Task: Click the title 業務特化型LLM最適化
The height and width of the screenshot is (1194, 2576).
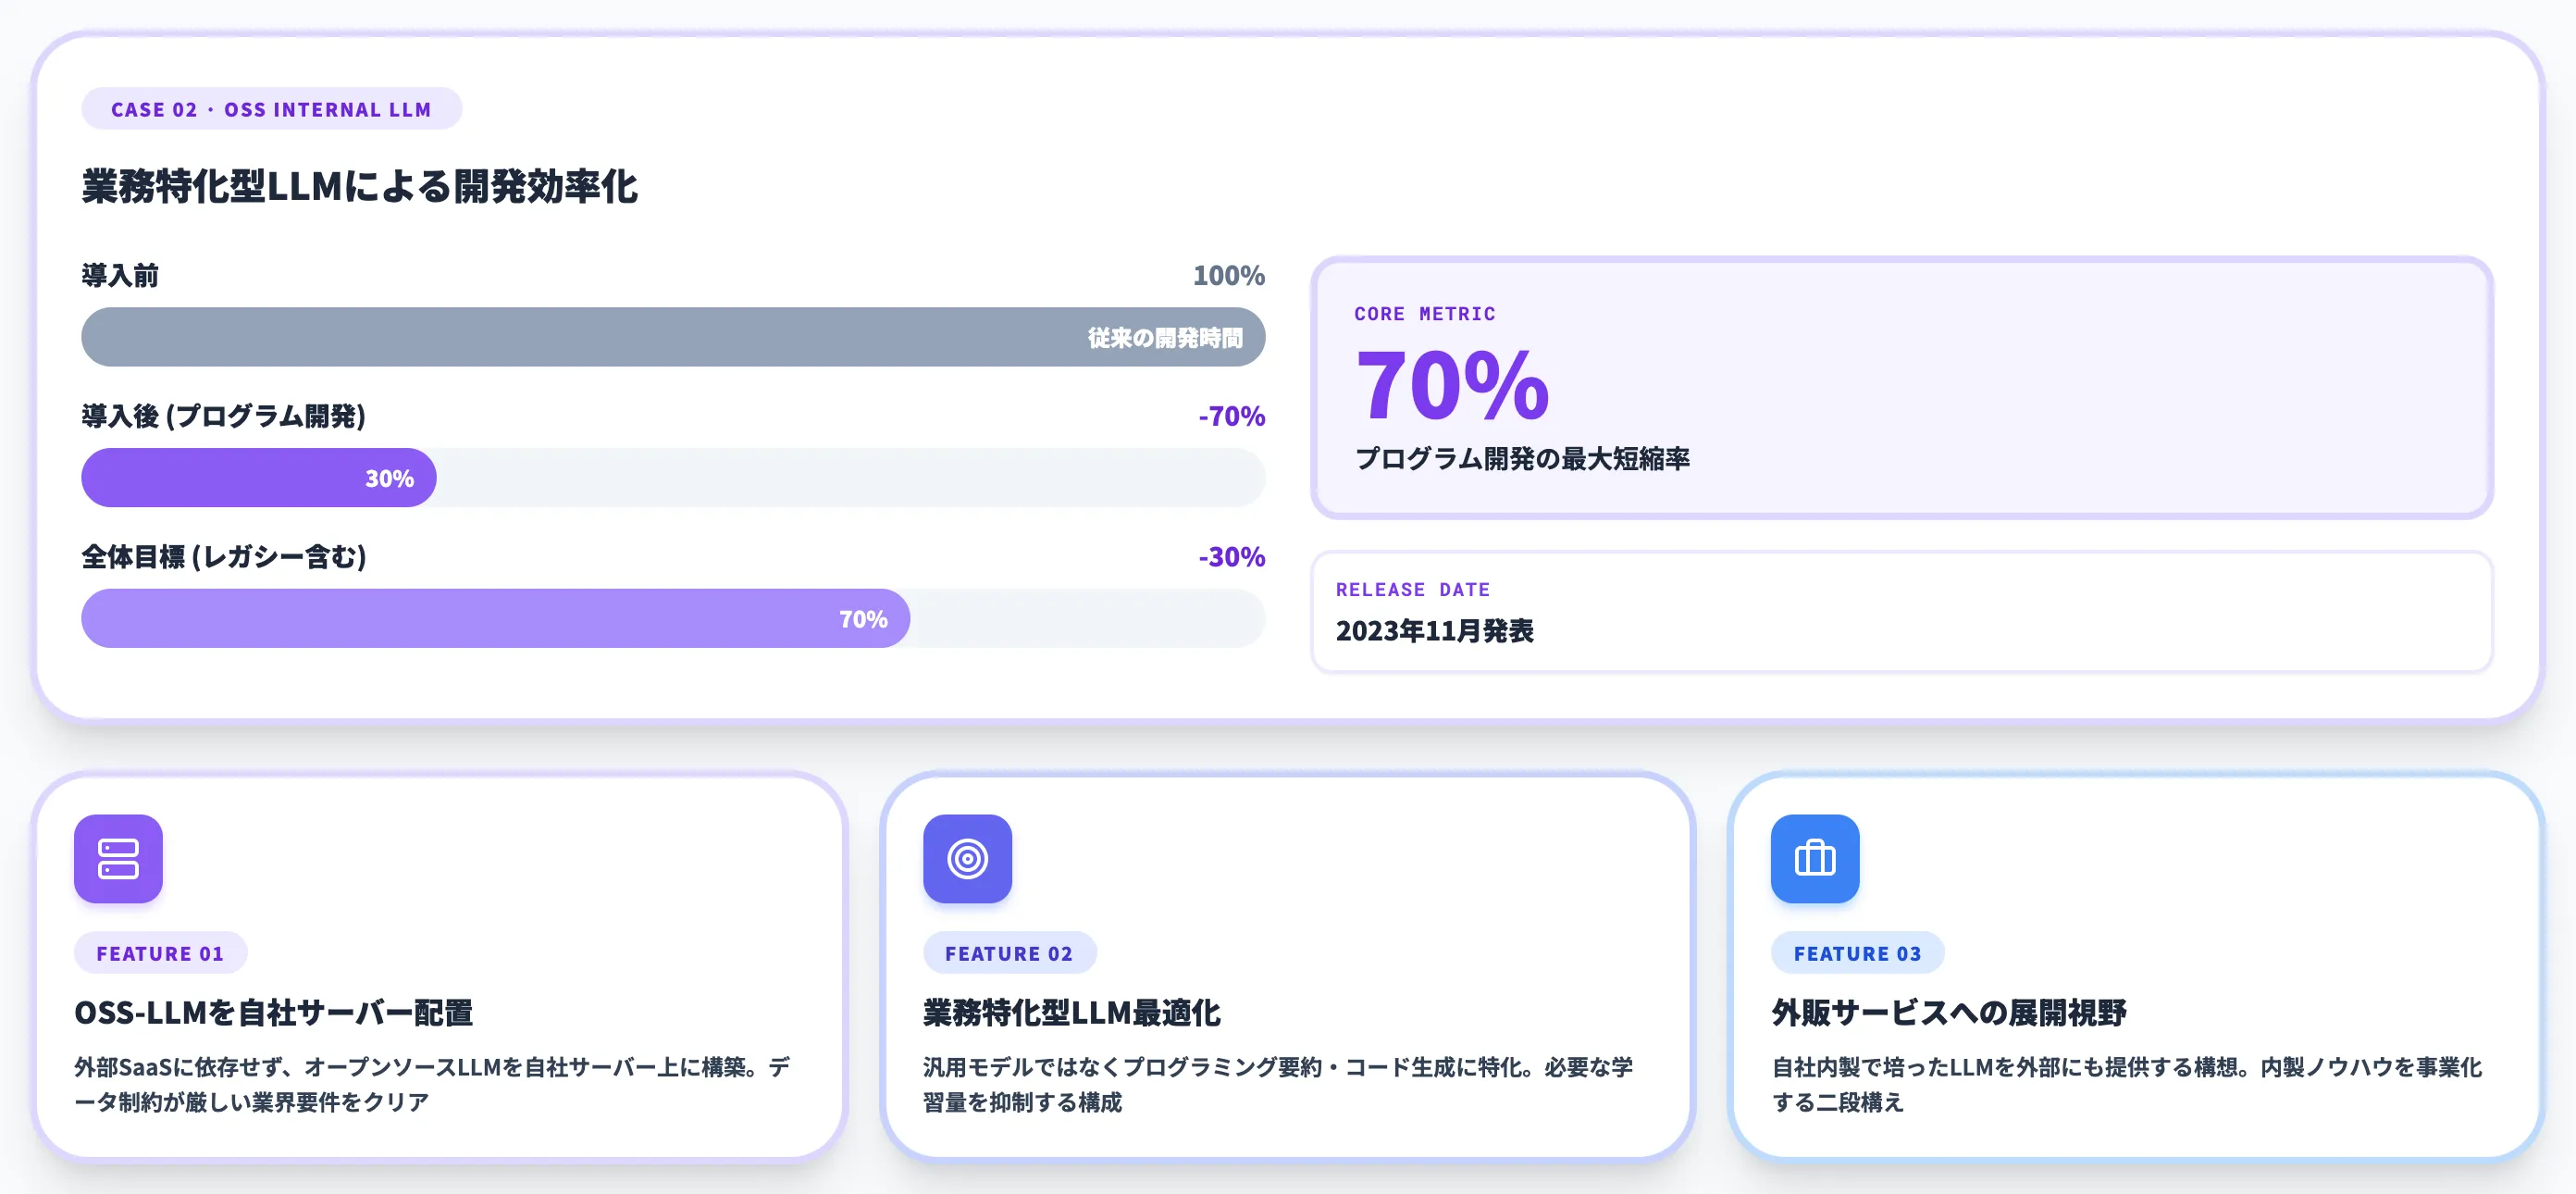Action: click(x=1072, y=1012)
